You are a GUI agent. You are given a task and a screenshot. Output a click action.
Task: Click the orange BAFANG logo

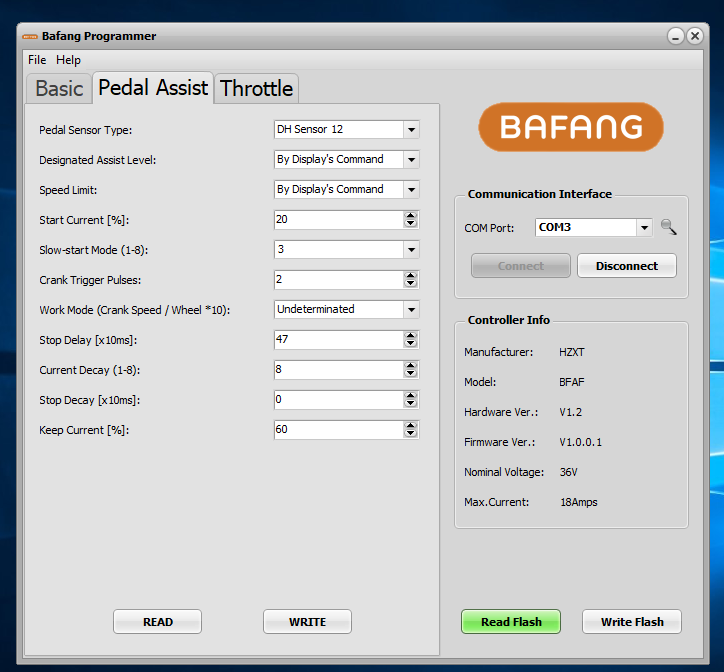(571, 127)
